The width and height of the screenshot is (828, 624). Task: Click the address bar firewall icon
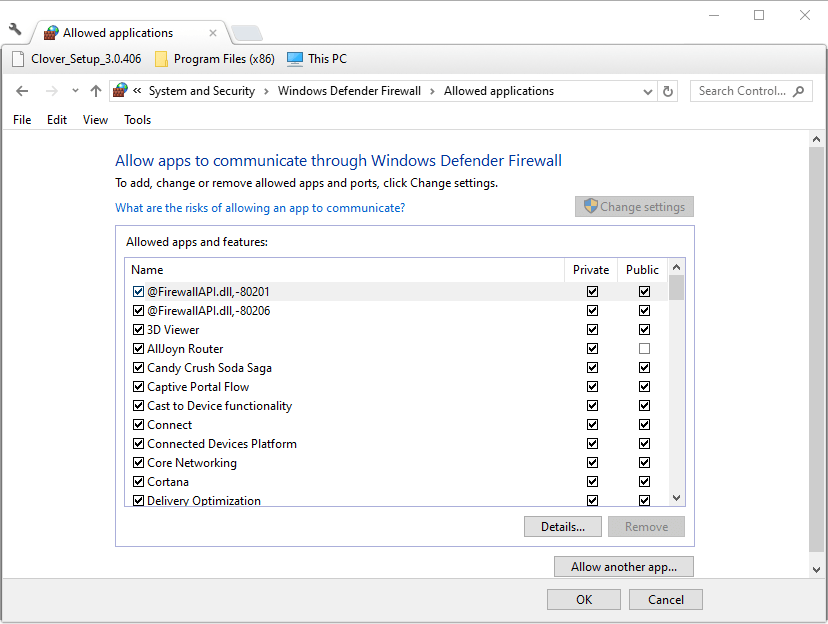(120, 90)
